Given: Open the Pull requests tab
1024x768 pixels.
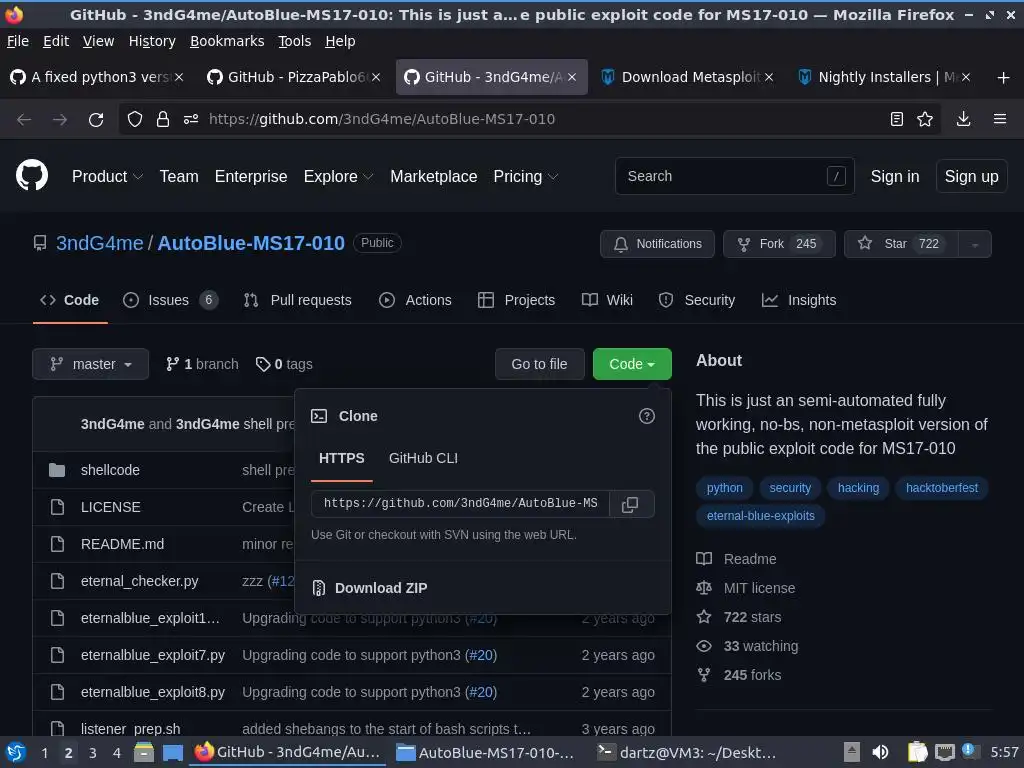Looking at the screenshot, I should pyautogui.click(x=298, y=300).
